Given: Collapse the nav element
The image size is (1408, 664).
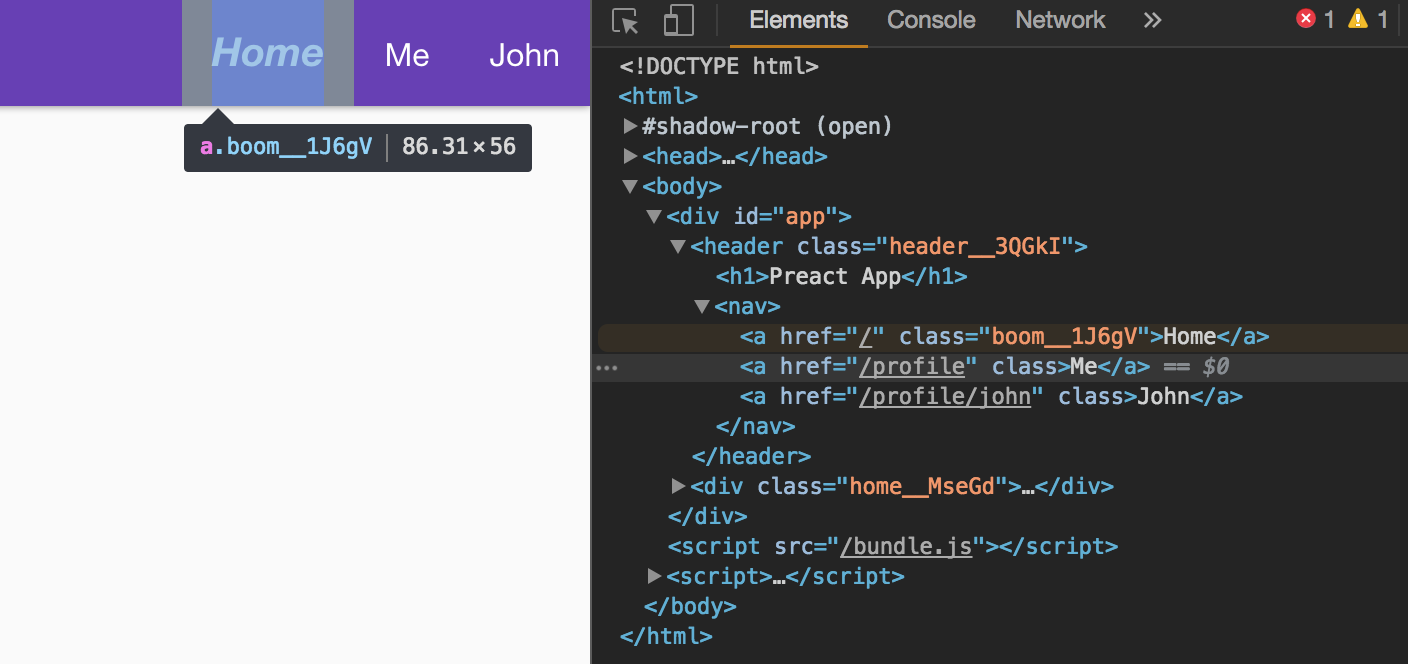Looking at the screenshot, I should pyautogui.click(x=702, y=306).
